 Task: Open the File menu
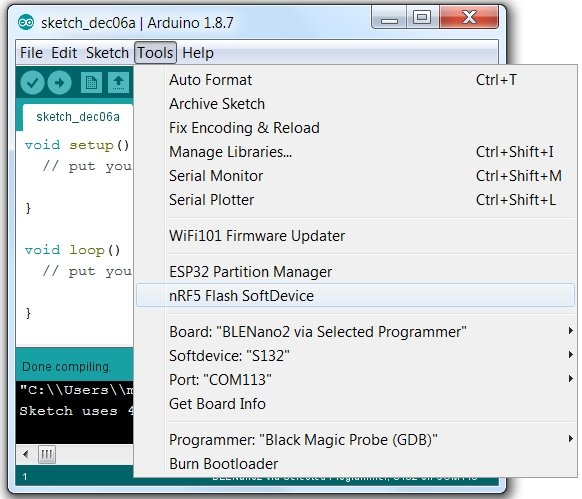click(31, 53)
